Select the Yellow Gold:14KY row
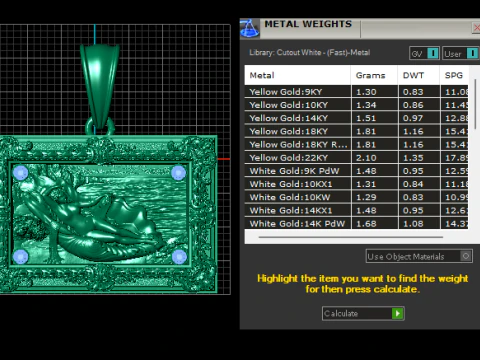The width and height of the screenshot is (480, 360). pos(356,118)
